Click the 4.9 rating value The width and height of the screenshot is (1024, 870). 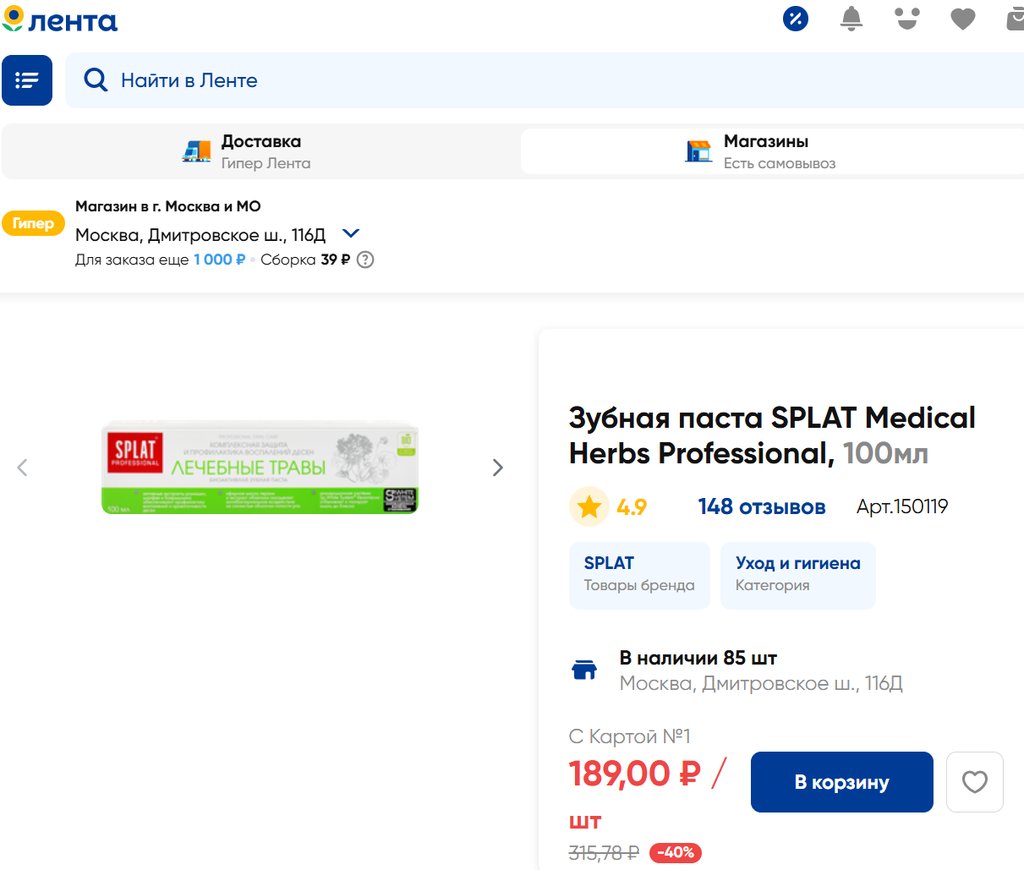coord(632,507)
